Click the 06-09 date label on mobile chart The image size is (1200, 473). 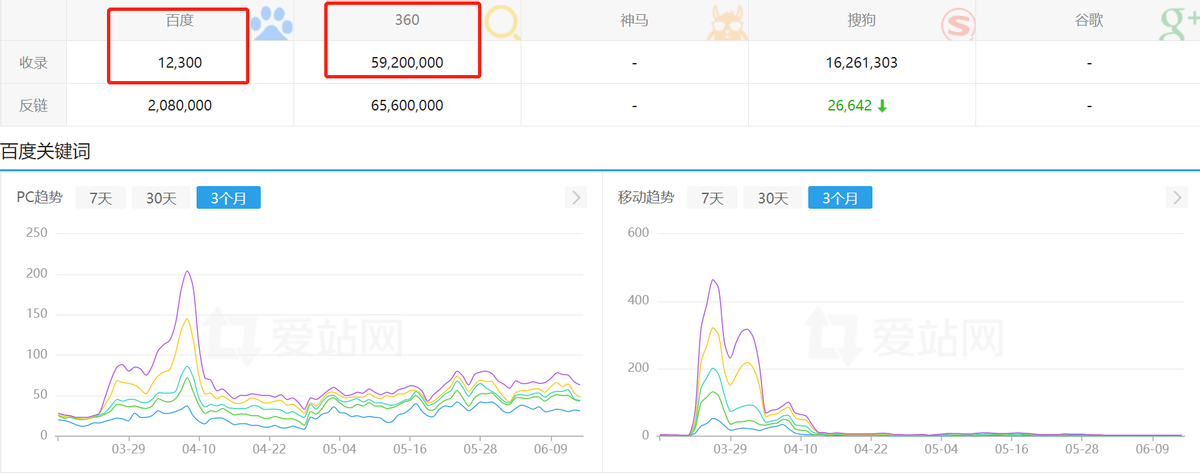click(x=1152, y=450)
